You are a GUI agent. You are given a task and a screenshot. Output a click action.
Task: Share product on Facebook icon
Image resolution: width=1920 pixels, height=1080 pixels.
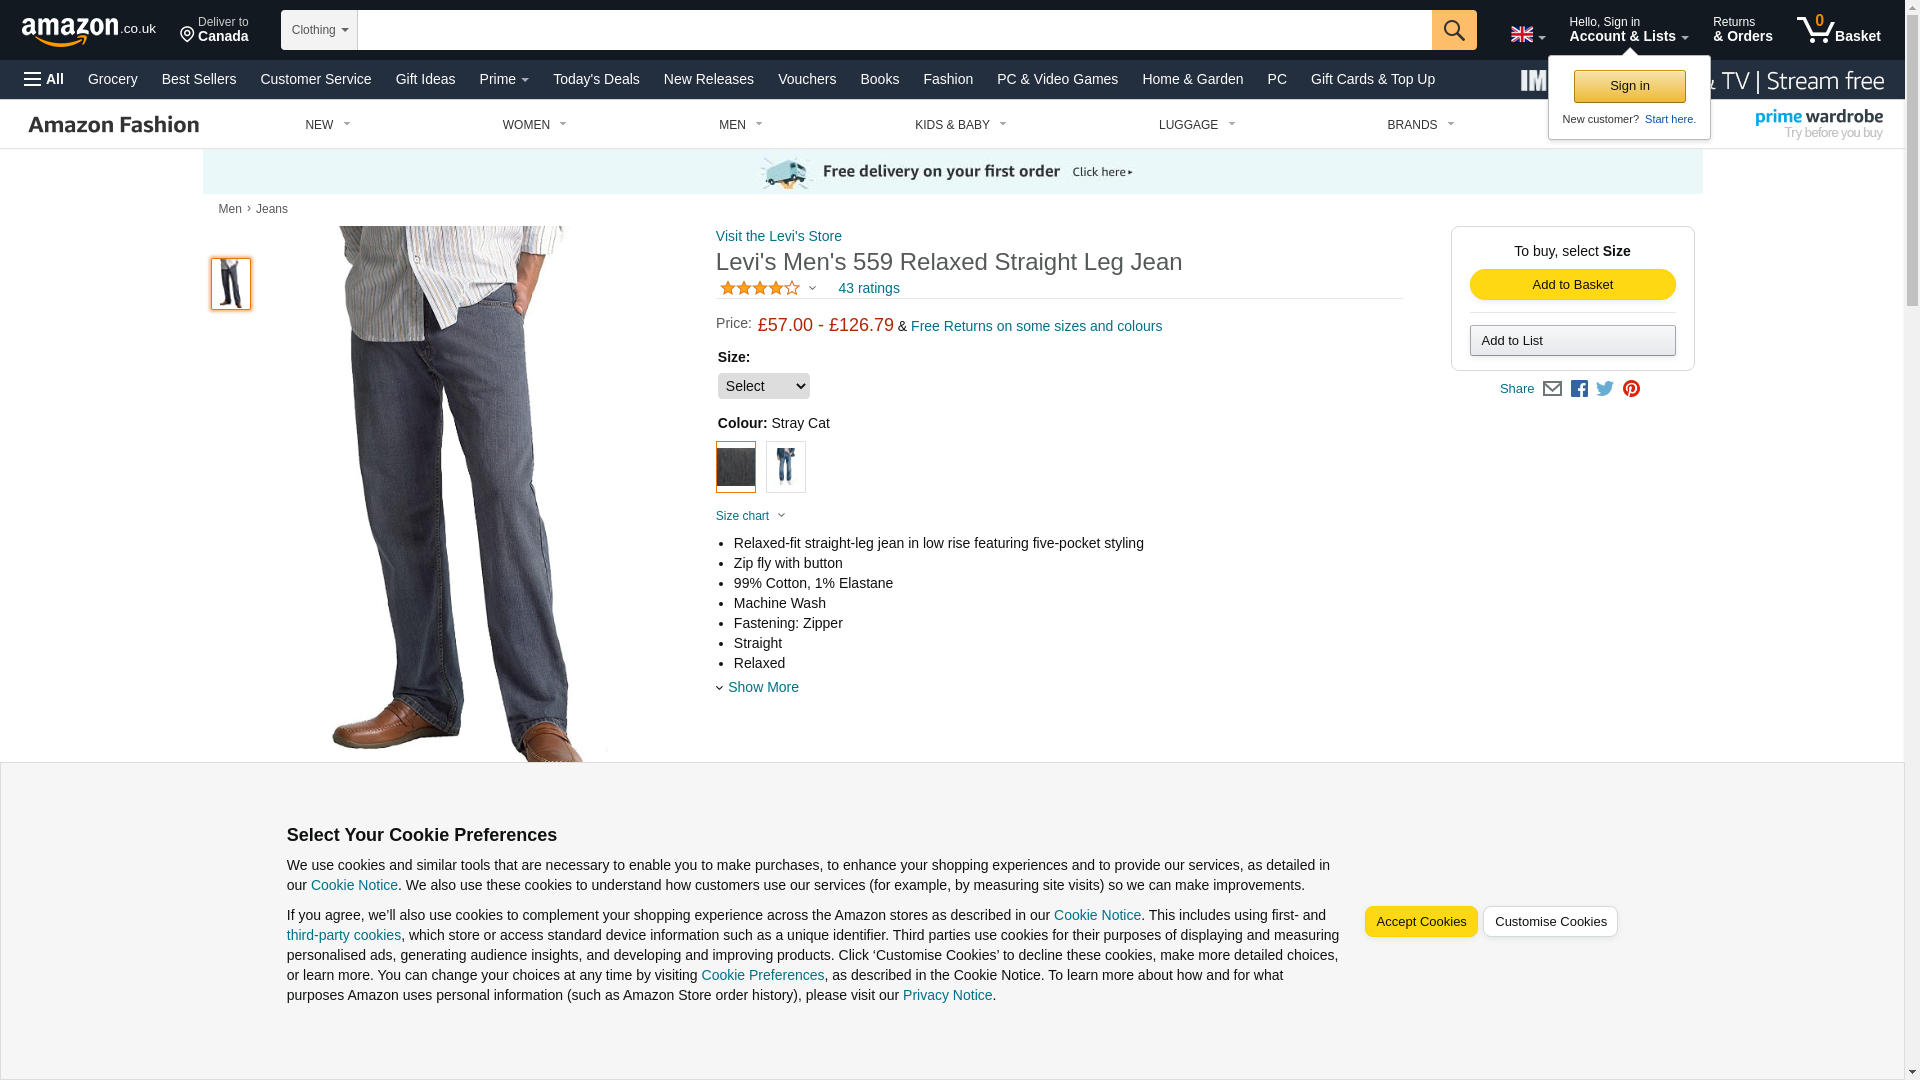[x=1579, y=389]
